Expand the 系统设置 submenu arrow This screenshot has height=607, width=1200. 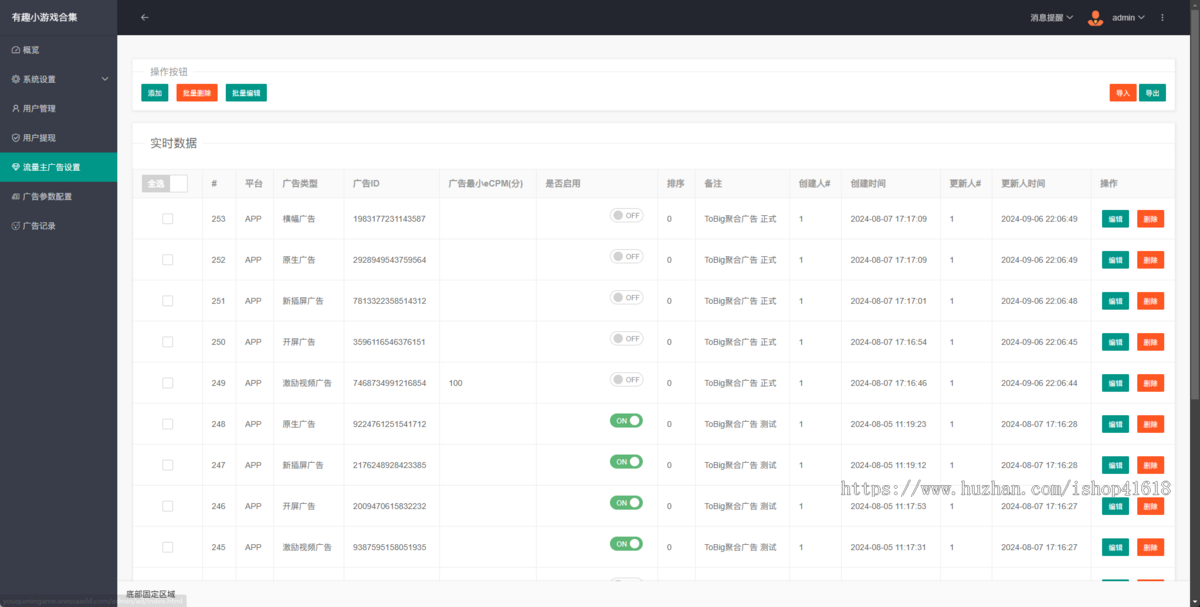[105, 79]
